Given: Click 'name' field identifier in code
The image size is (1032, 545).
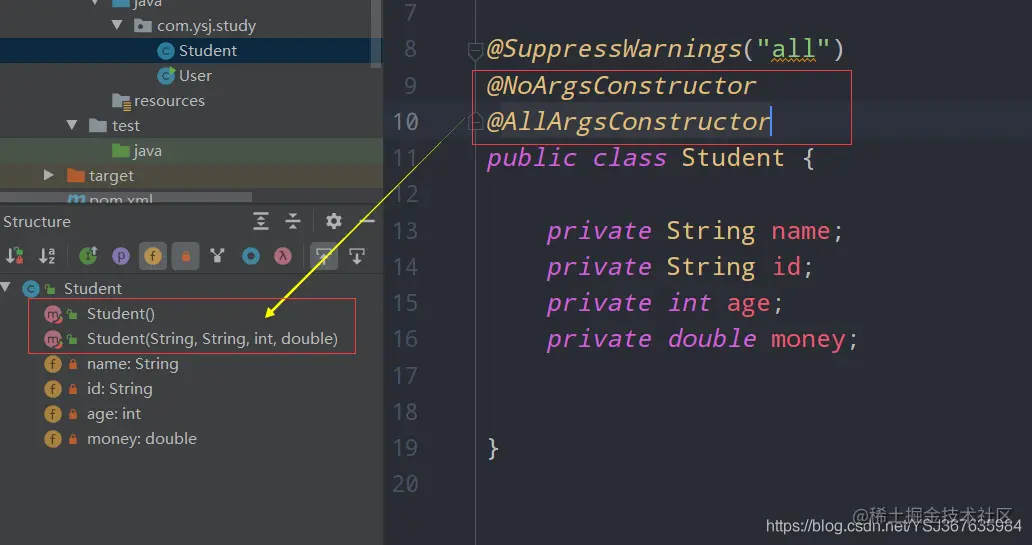Looking at the screenshot, I should [x=800, y=231].
